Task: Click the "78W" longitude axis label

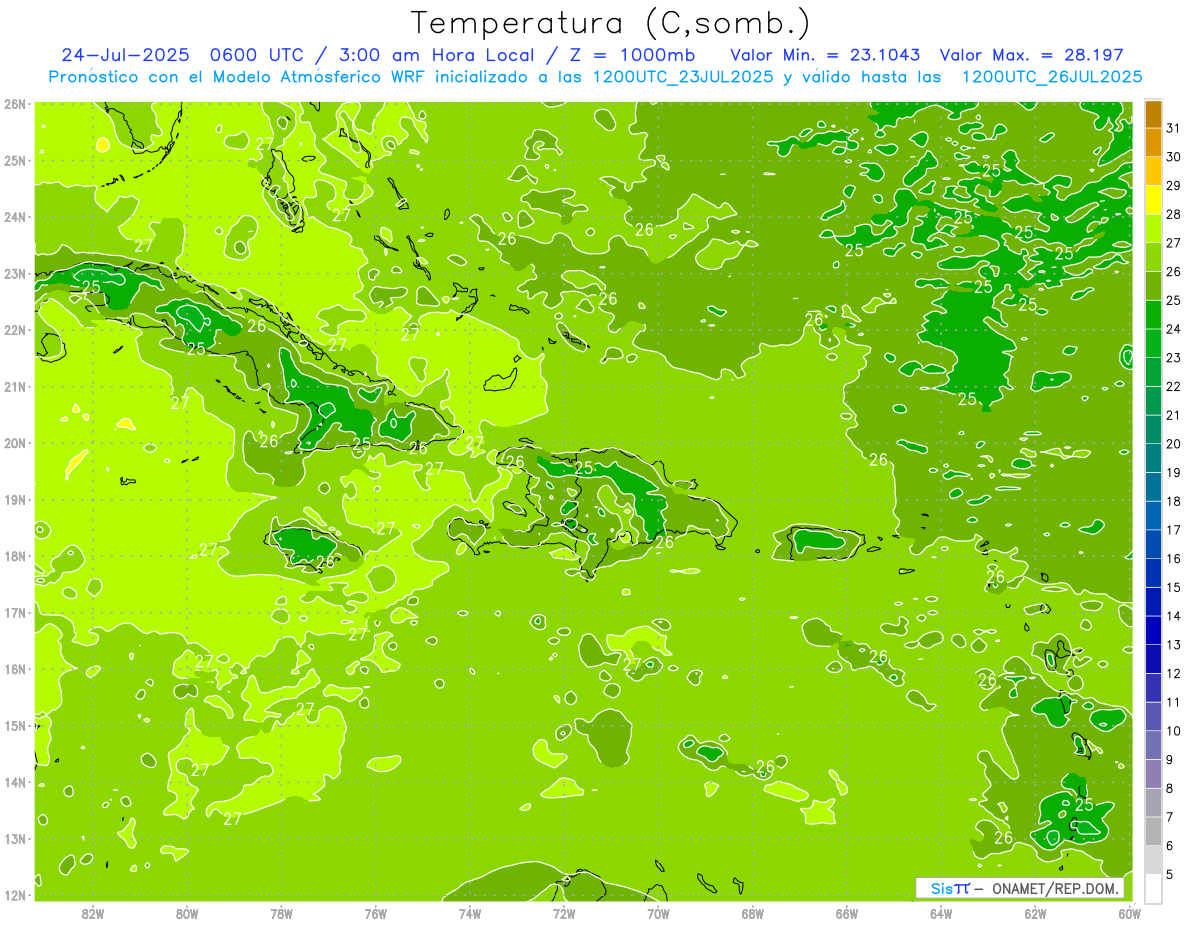Action: point(281,914)
